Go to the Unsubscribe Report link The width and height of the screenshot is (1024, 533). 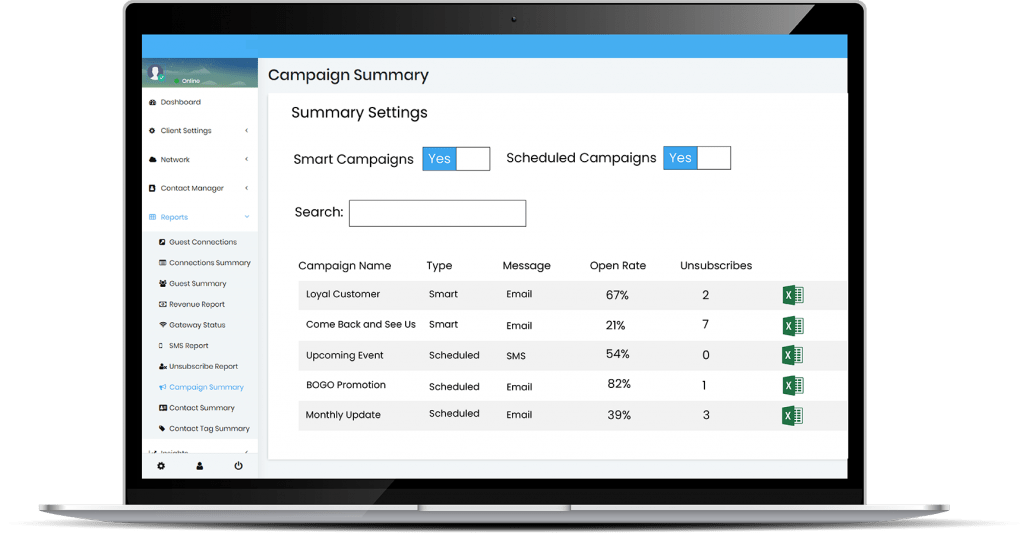(203, 366)
